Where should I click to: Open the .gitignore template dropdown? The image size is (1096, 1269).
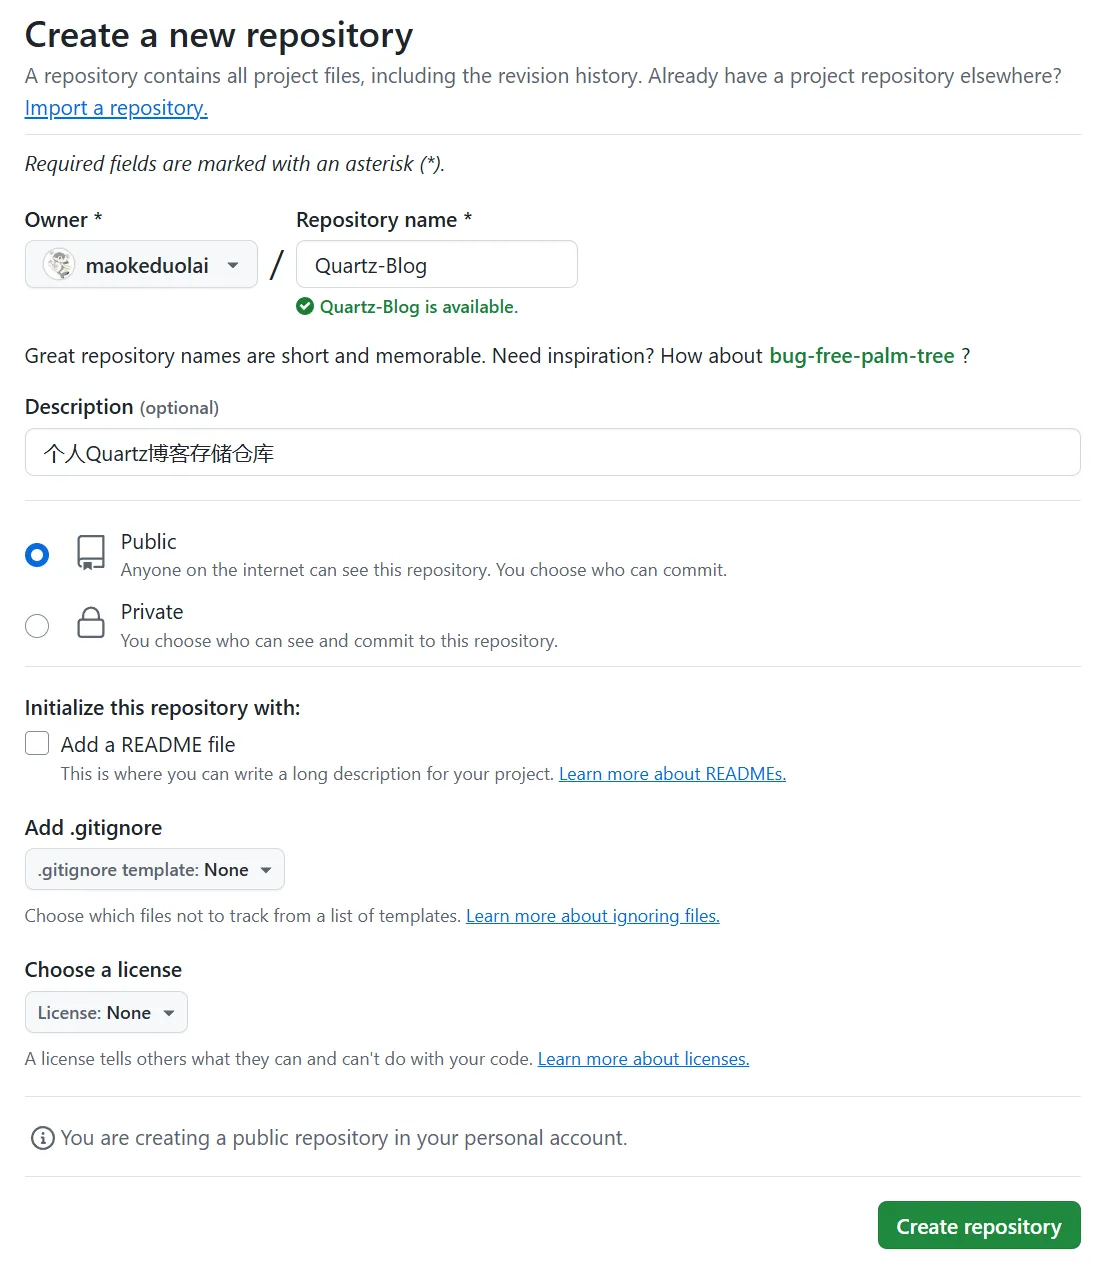(154, 869)
